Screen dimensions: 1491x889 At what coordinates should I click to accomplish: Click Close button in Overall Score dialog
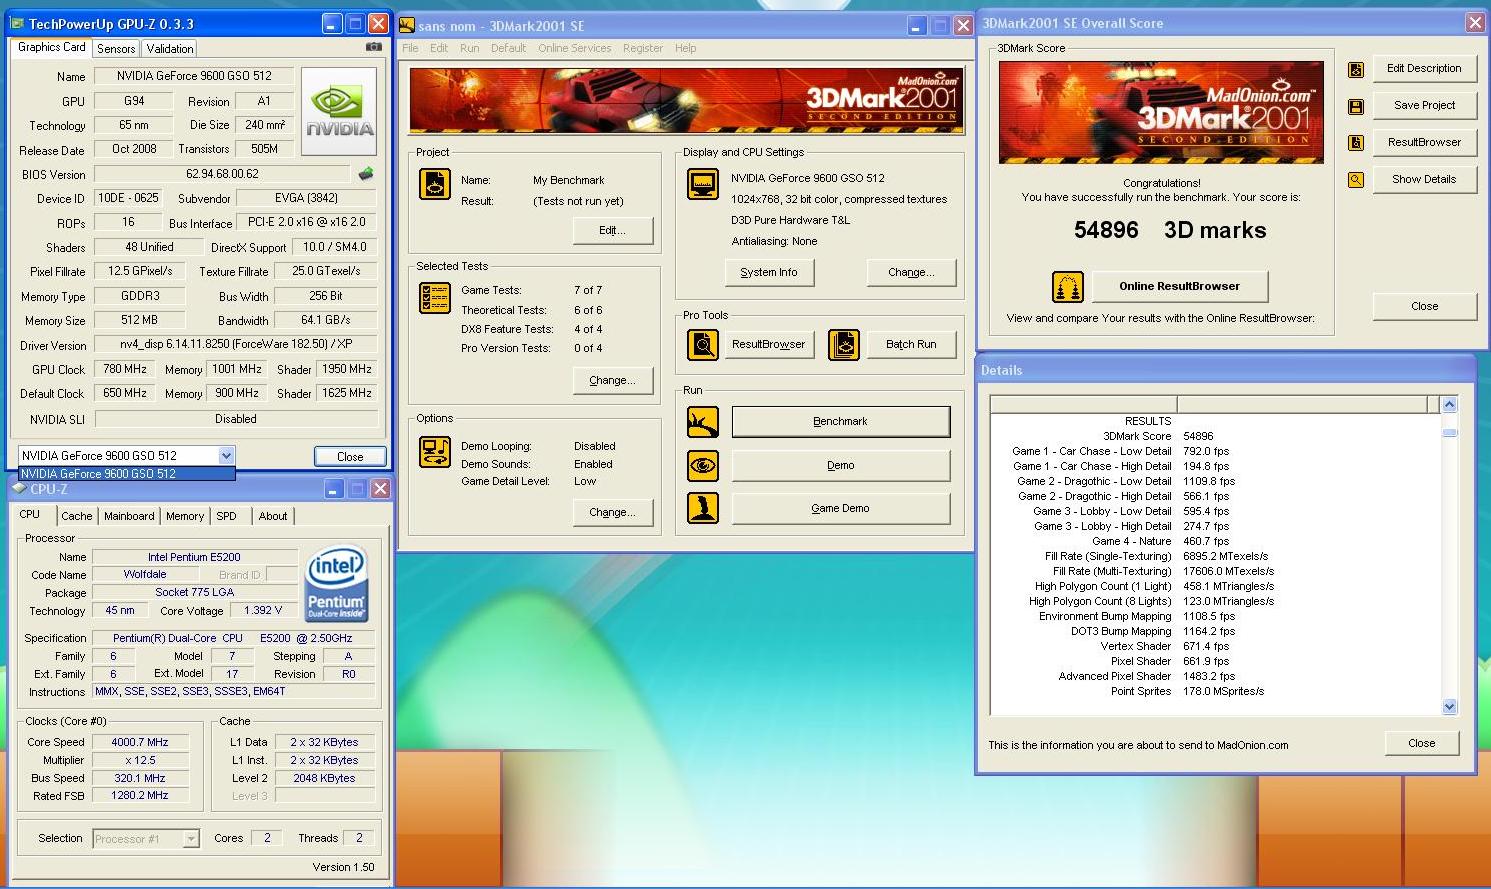point(1424,306)
